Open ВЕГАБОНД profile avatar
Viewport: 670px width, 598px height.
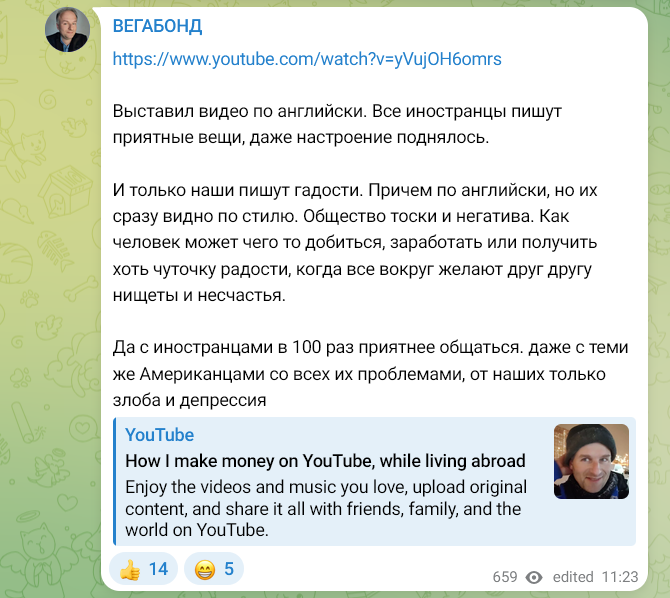click(x=68, y=30)
